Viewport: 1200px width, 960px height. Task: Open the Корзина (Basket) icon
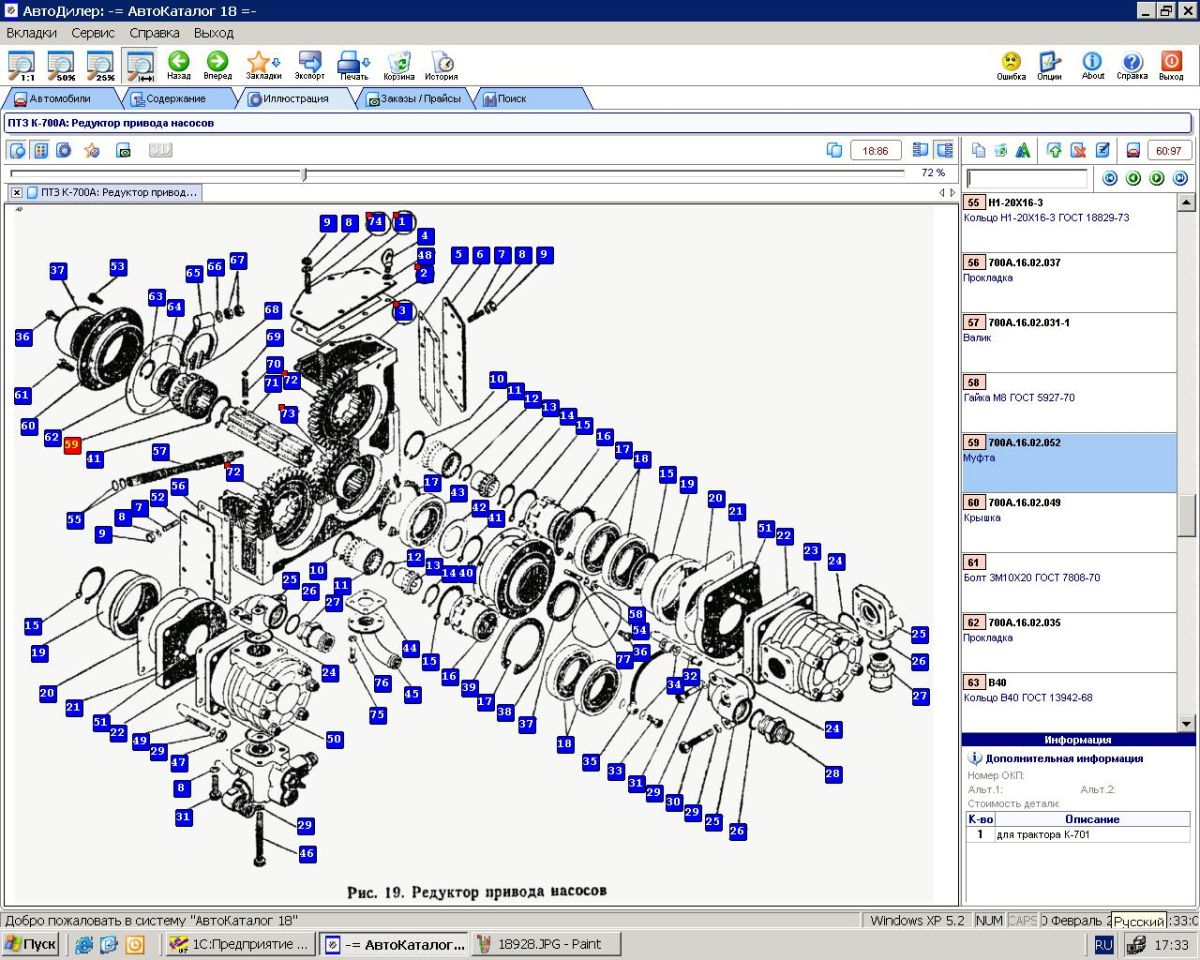point(398,62)
